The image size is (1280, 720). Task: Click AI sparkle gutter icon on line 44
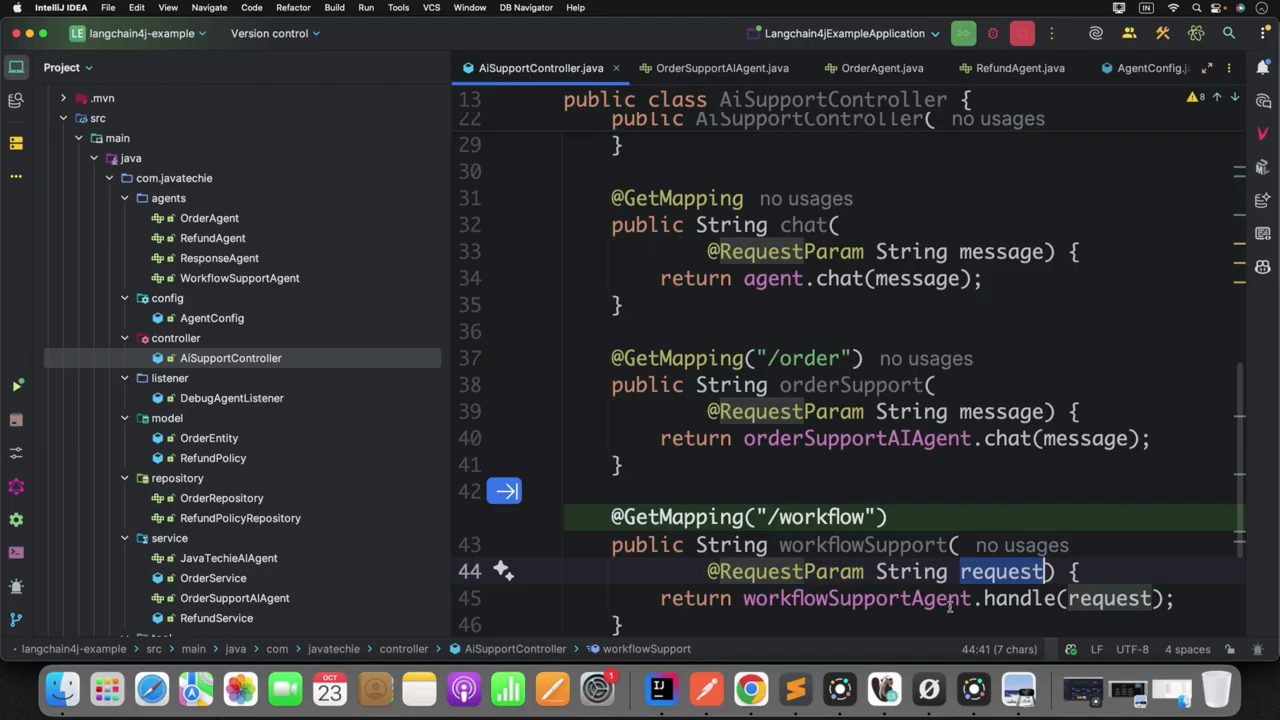pos(503,571)
